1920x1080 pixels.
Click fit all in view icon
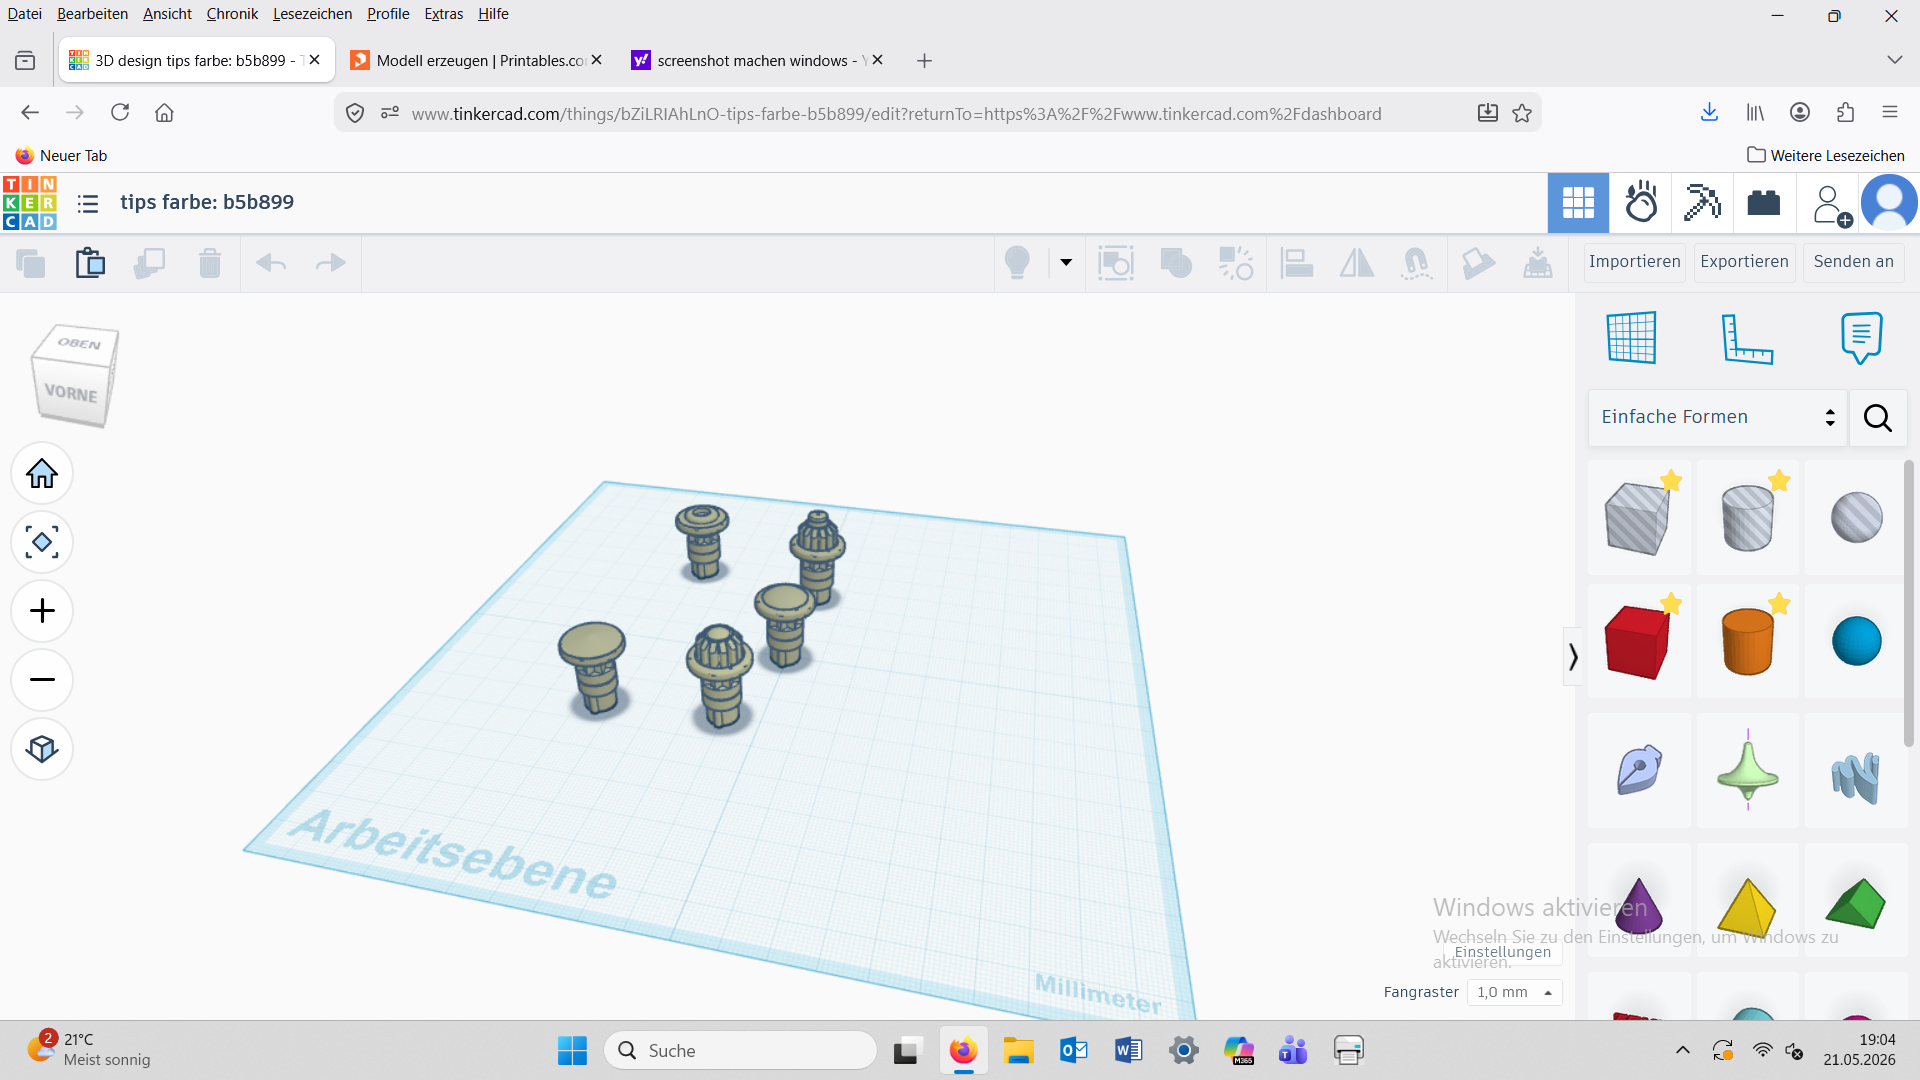point(42,543)
